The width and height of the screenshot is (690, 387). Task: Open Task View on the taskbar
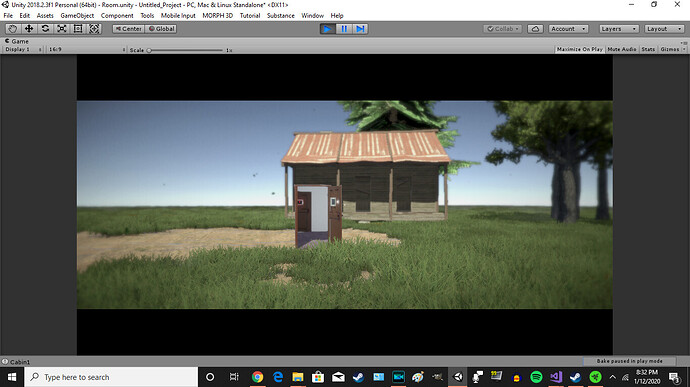tap(234, 377)
